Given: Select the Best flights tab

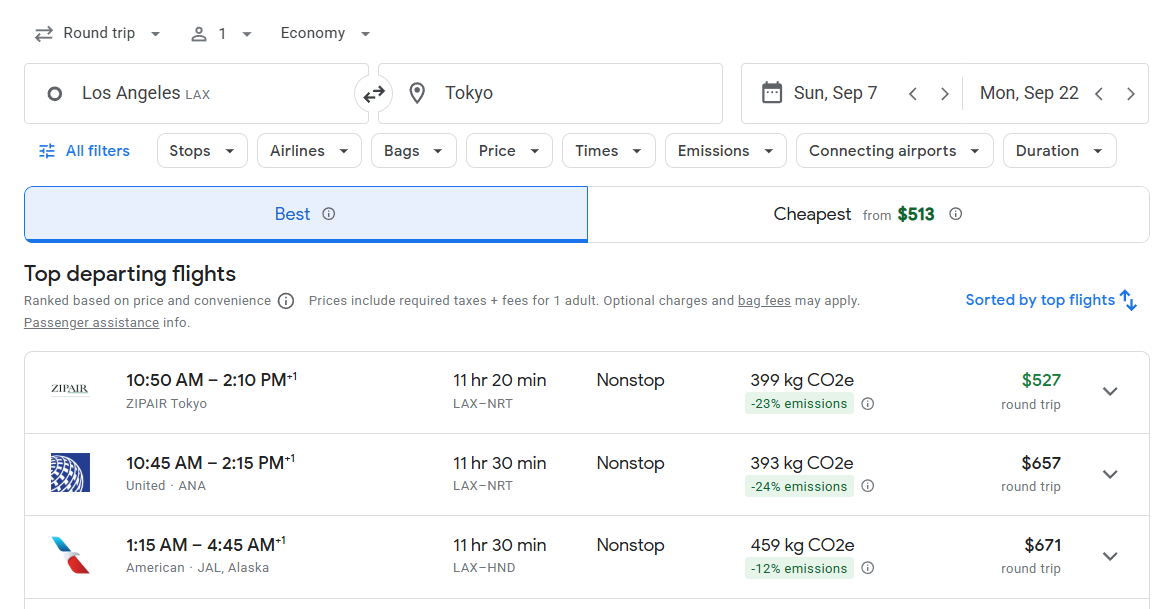Looking at the screenshot, I should (x=293, y=214).
